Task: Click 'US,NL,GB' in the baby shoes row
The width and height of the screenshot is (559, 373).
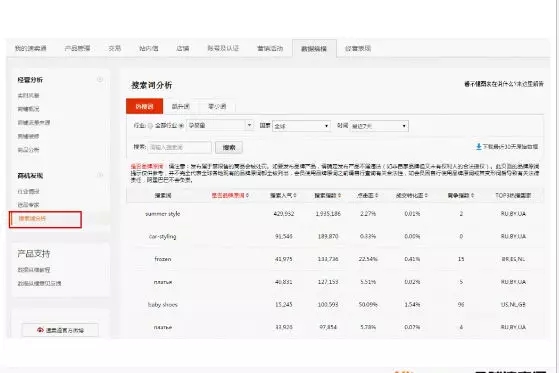Action: [x=513, y=305]
